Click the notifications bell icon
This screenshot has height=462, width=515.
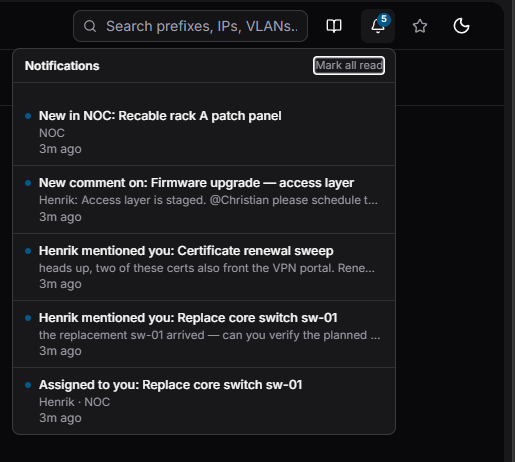[x=378, y=26]
